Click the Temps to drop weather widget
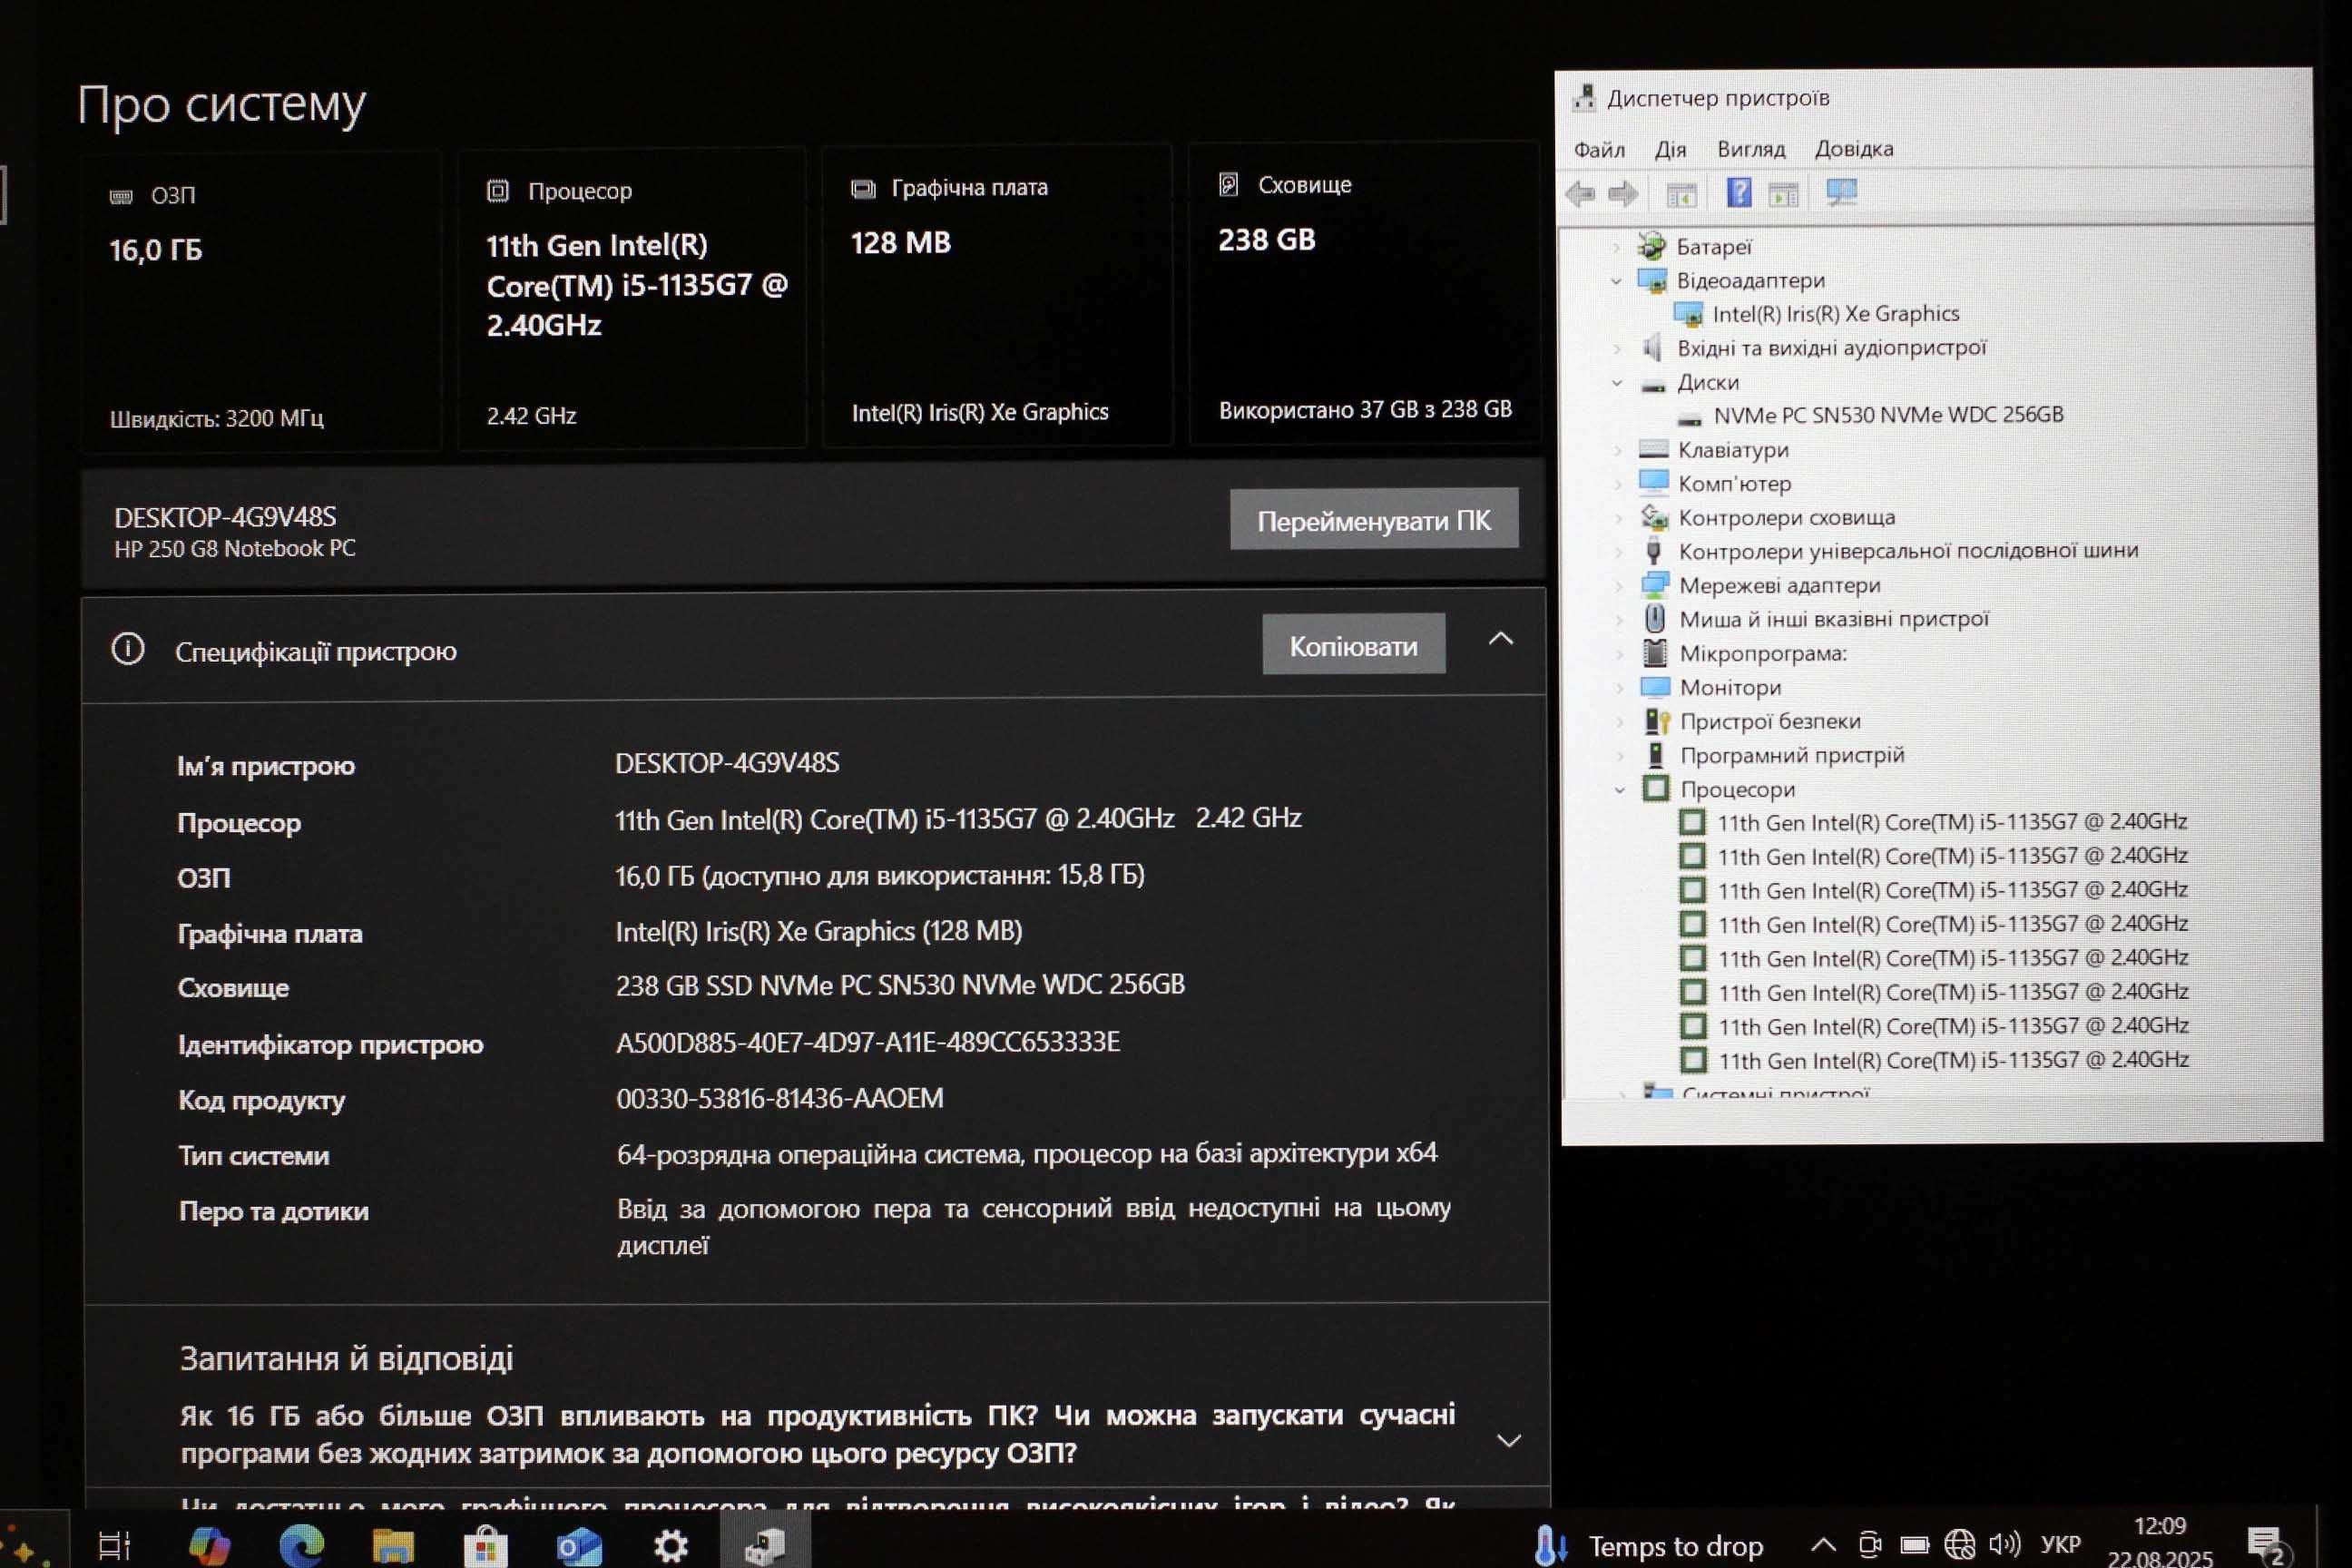This screenshot has width=2352, height=1568. click(1650, 1546)
